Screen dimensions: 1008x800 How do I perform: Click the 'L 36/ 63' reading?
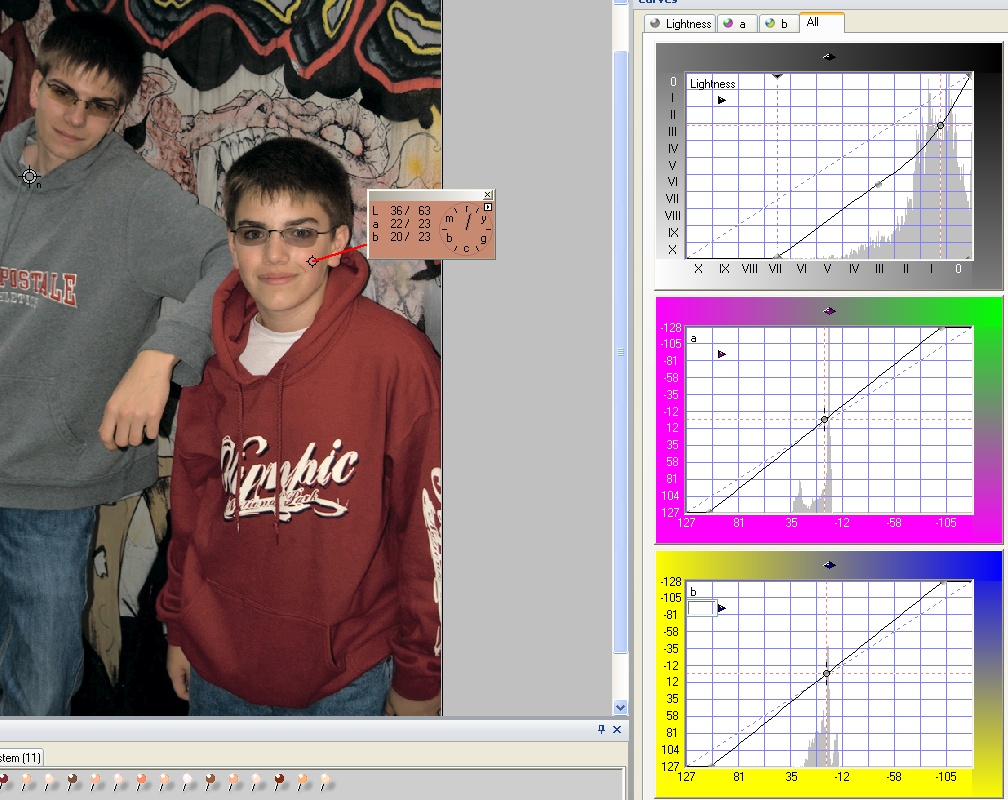tap(402, 211)
